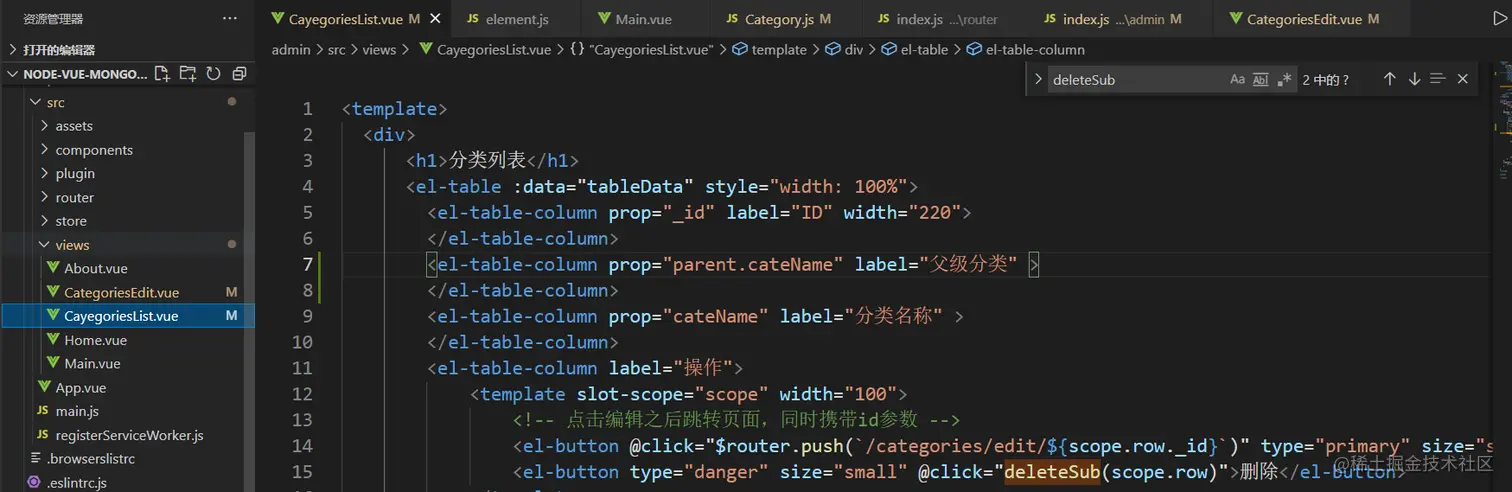Close the find widget
The width and height of the screenshot is (1512, 492).
[1462, 79]
